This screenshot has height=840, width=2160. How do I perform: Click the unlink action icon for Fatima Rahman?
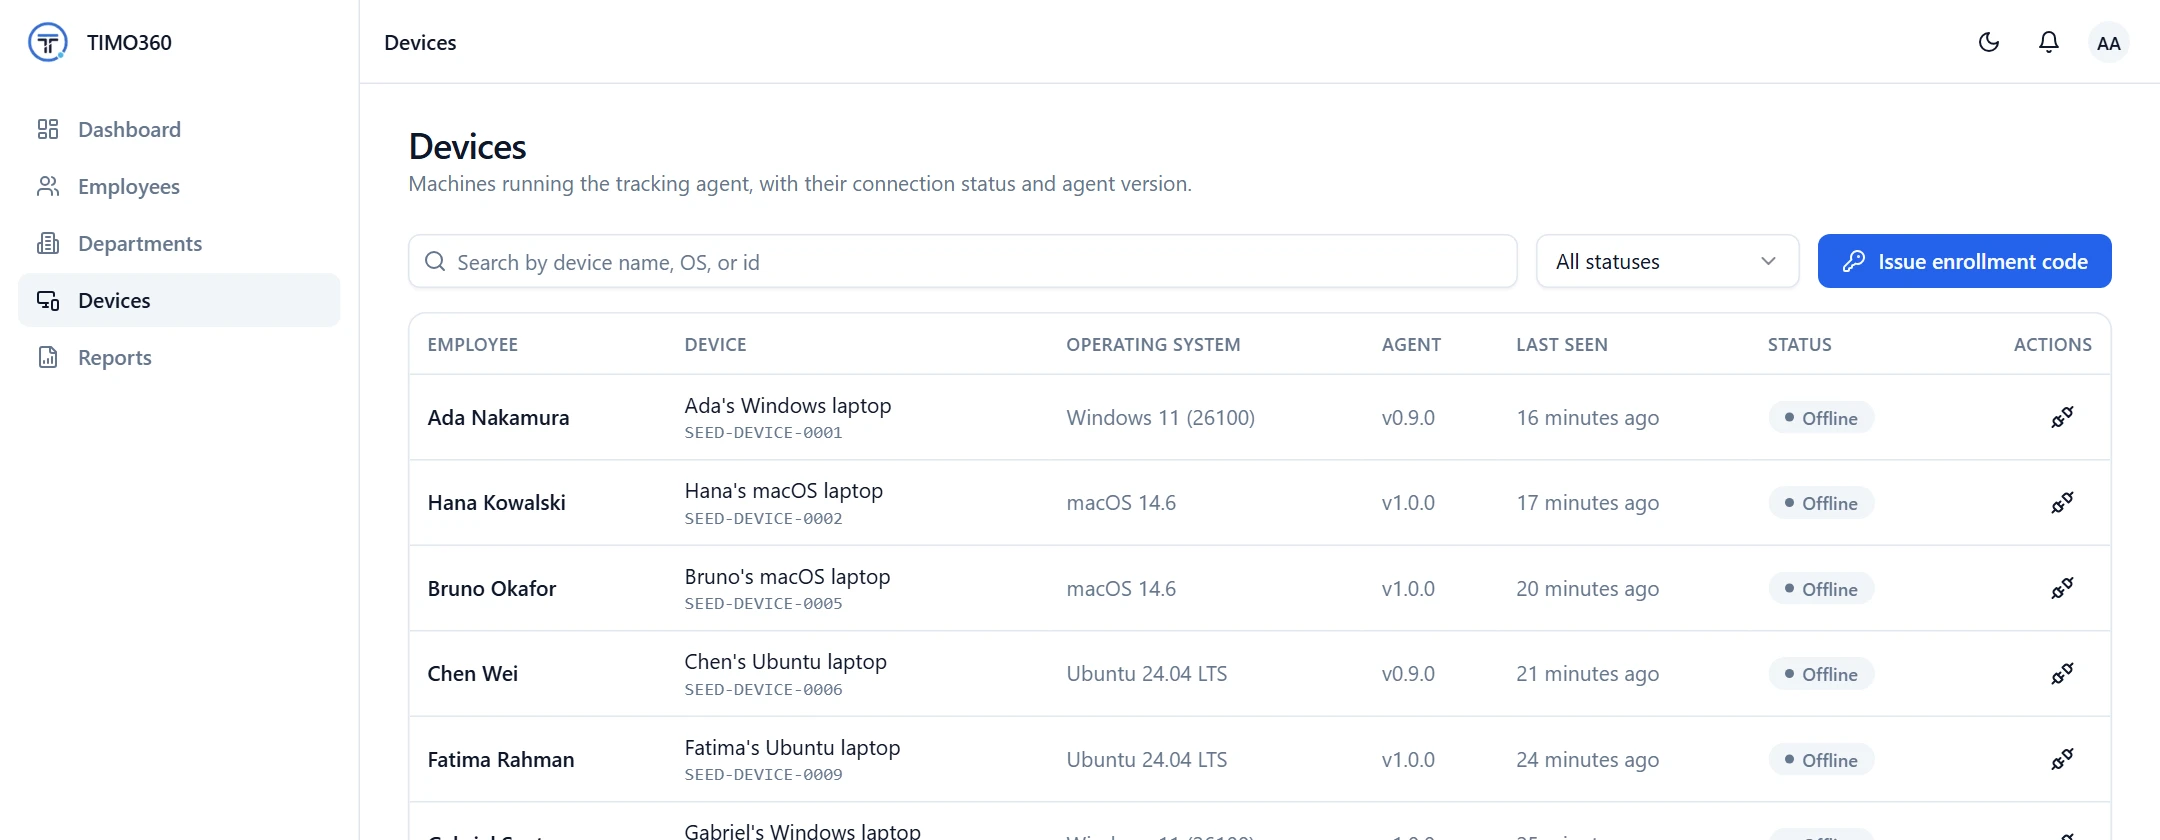[x=2062, y=759]
